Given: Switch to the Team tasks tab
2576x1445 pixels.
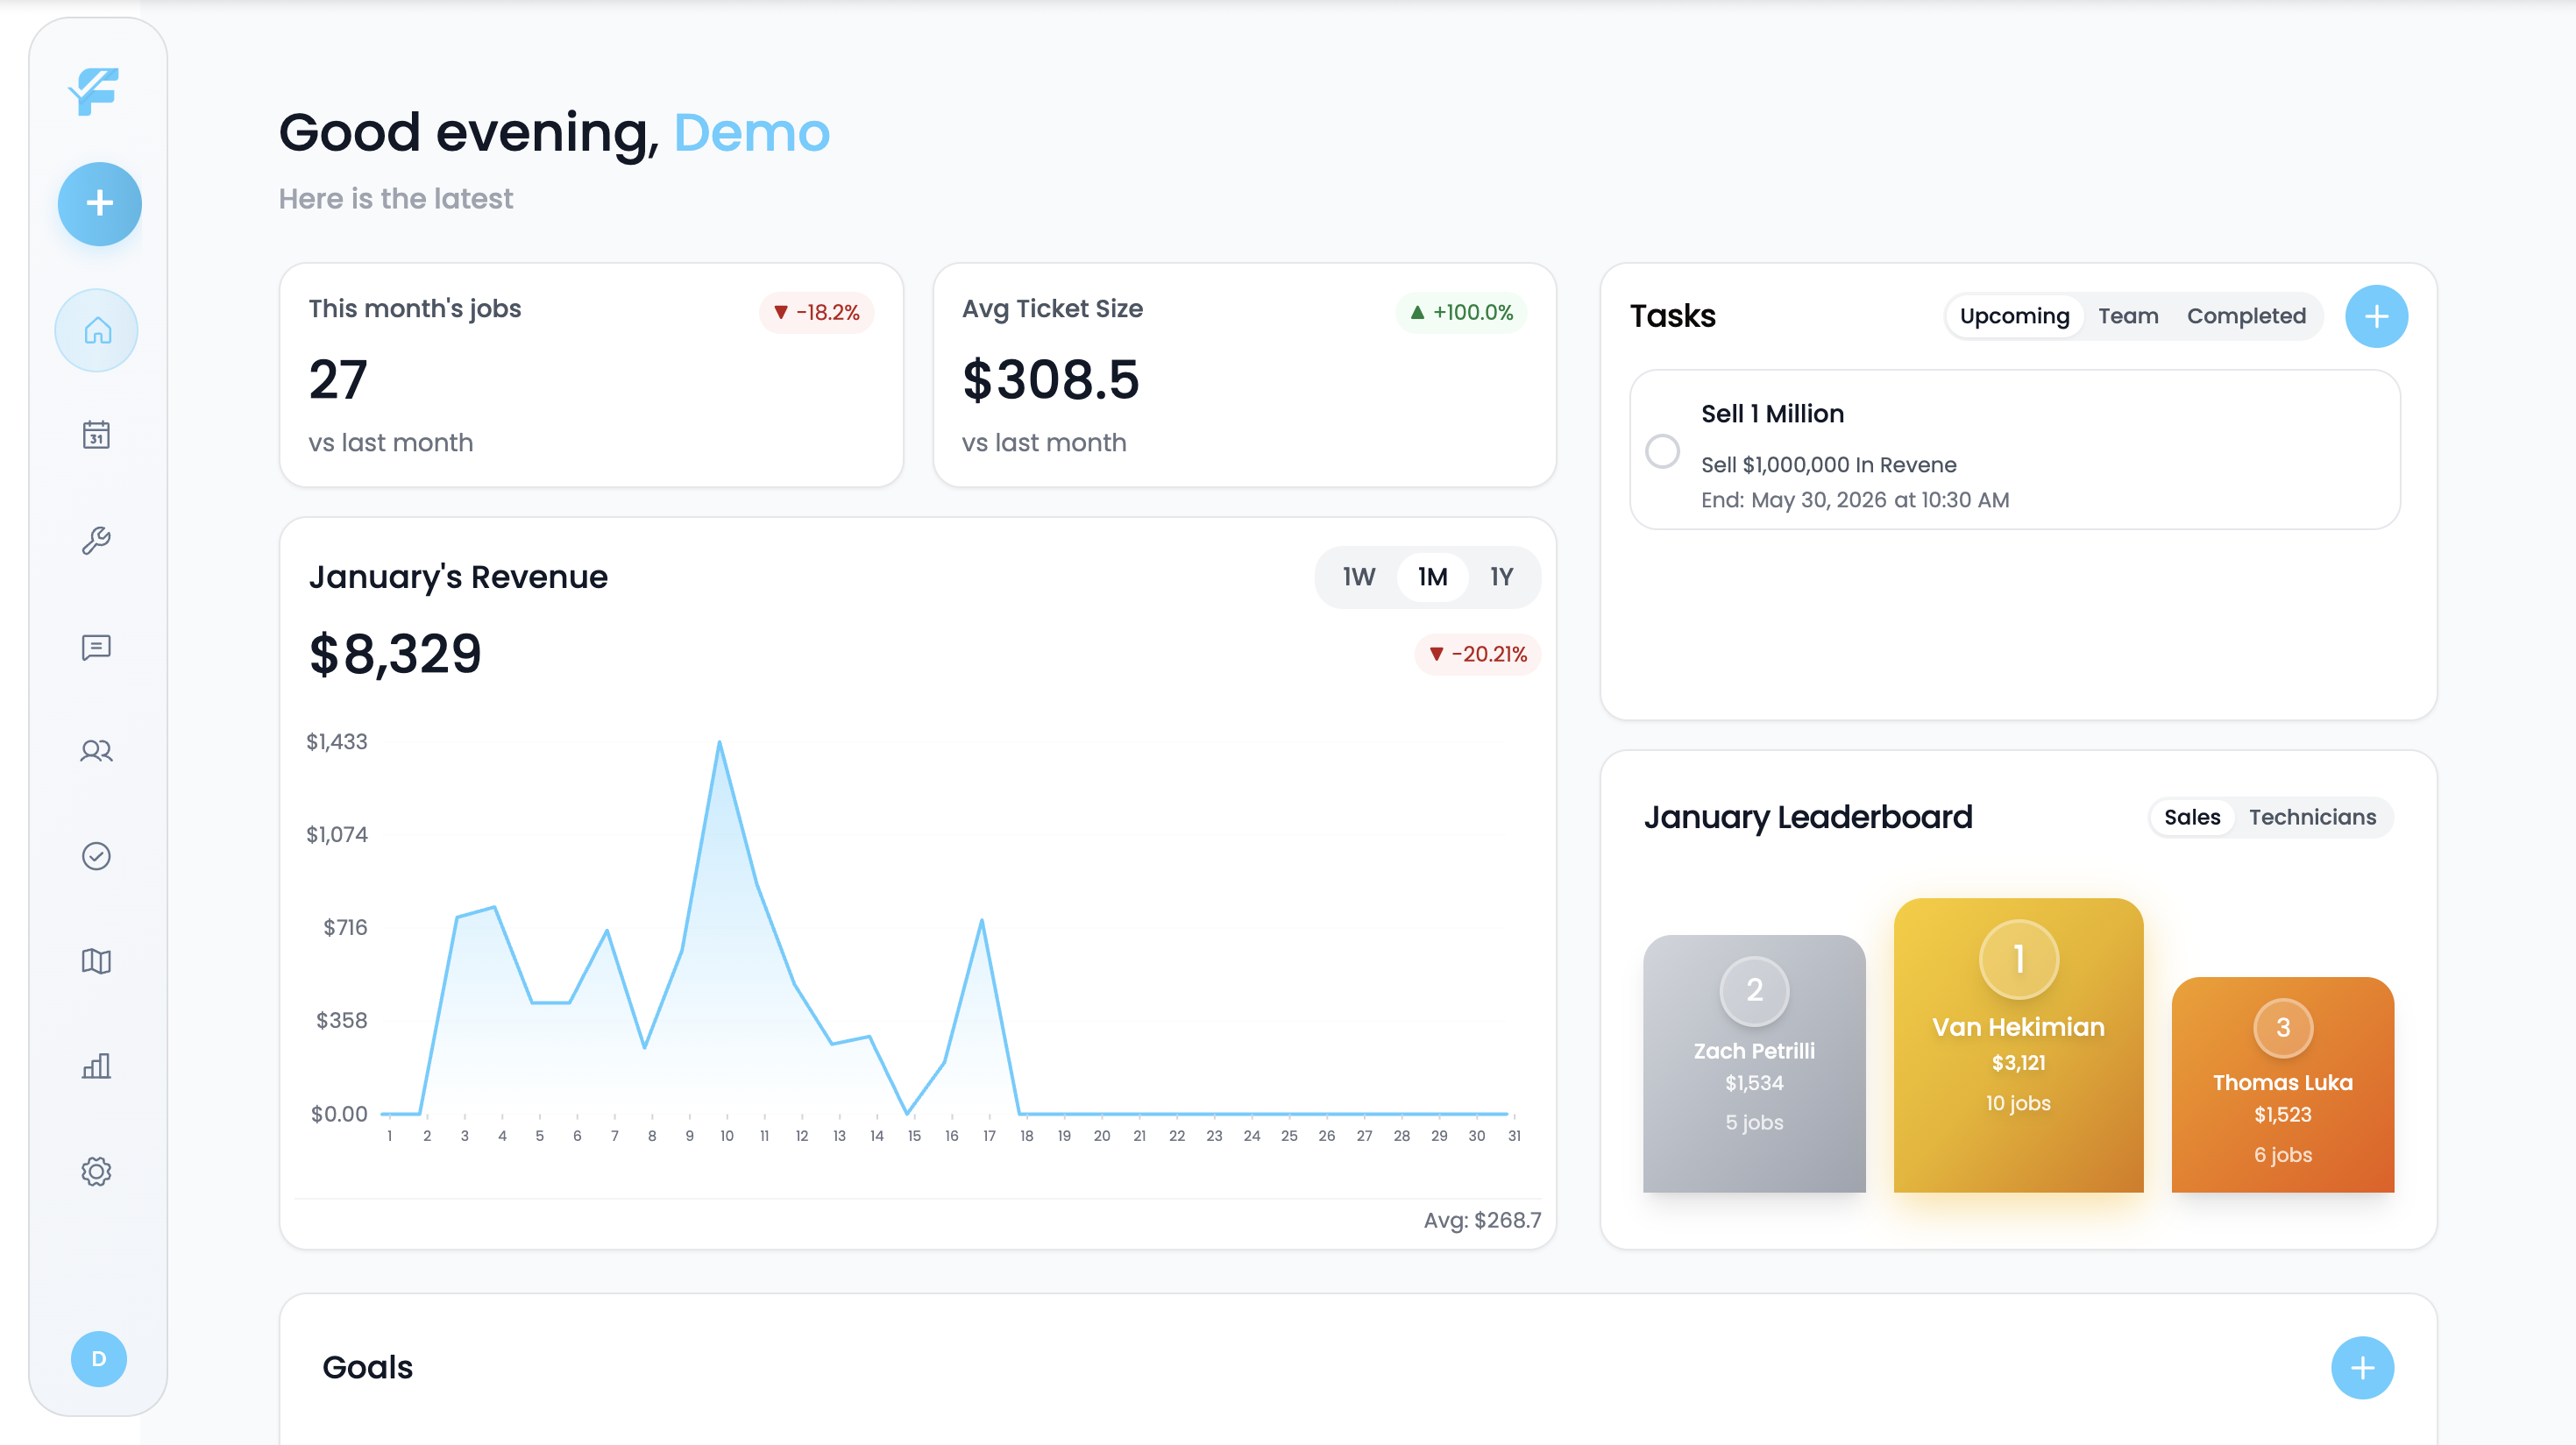Looking at the screenshot, I should tap(2127, 316).
